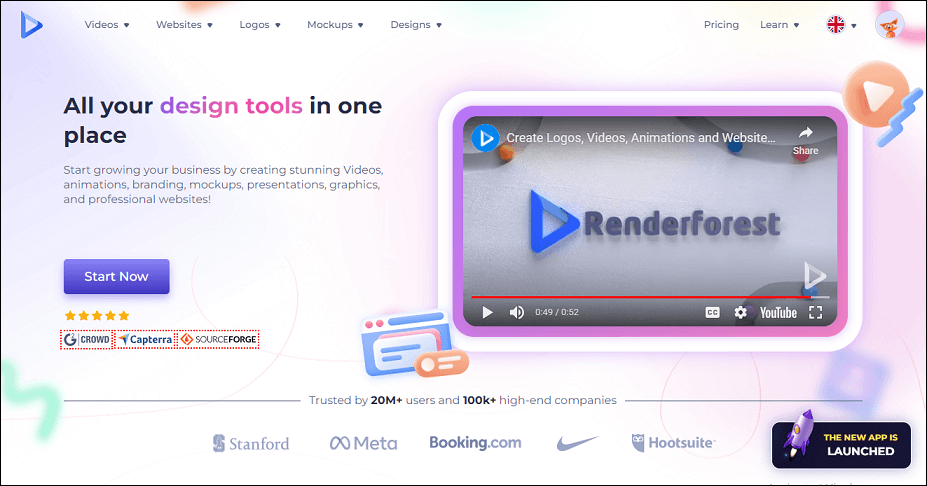Click the Hootsuite logo
Viewport: 927px width, 486px height.
coord(673,443)
